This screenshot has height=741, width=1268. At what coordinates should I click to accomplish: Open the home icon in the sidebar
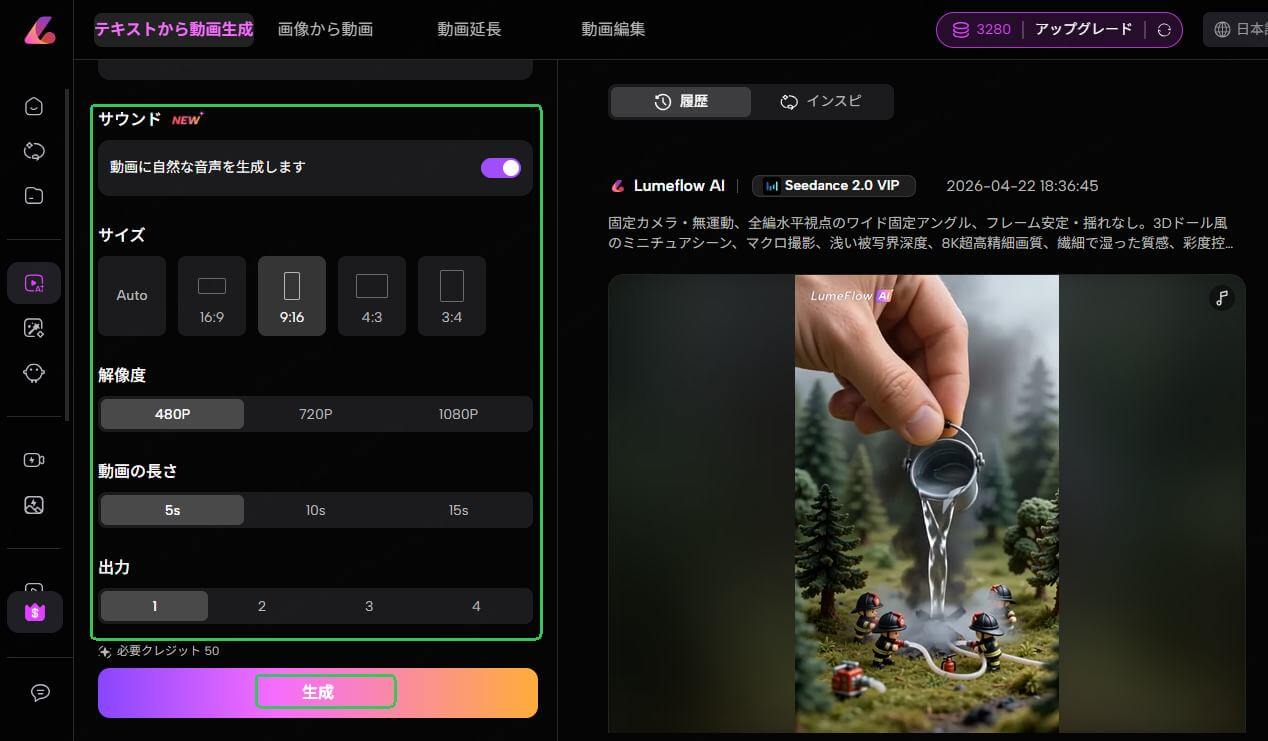point(34,106)
